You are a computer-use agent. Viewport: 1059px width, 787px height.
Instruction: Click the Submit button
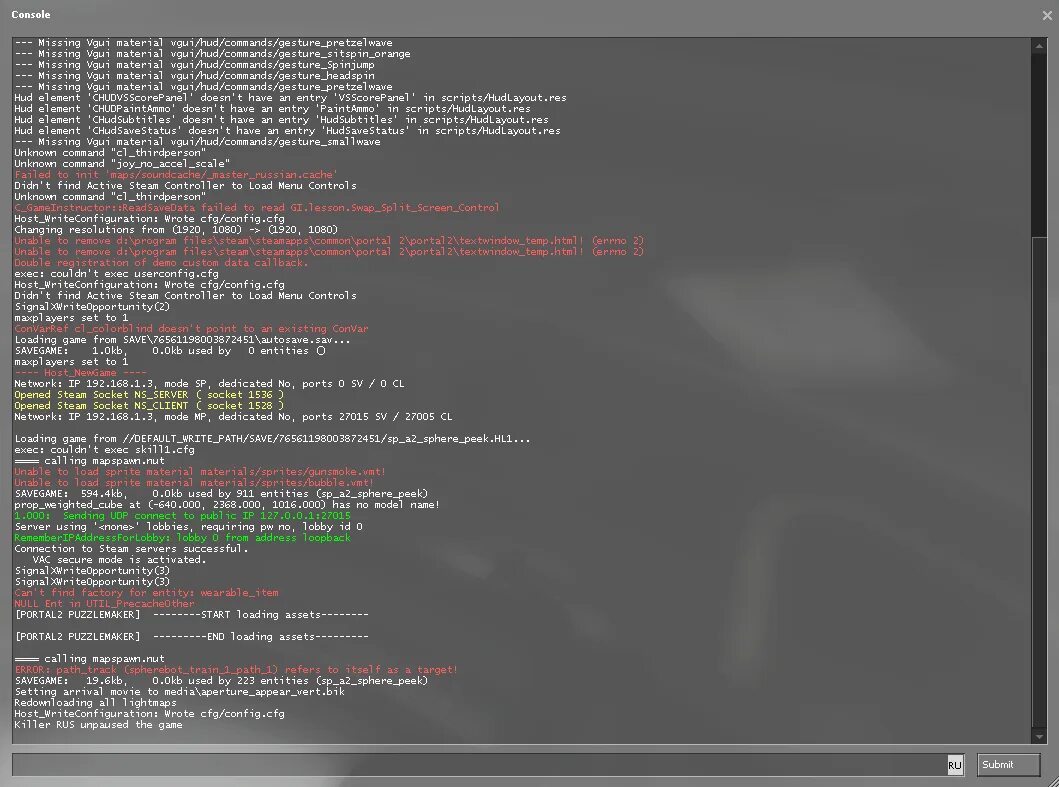click(1008, 765)
